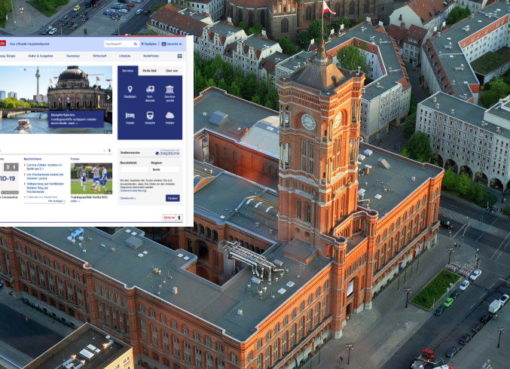Open the navigation item right of Lifestyle

tap(151, 56)
